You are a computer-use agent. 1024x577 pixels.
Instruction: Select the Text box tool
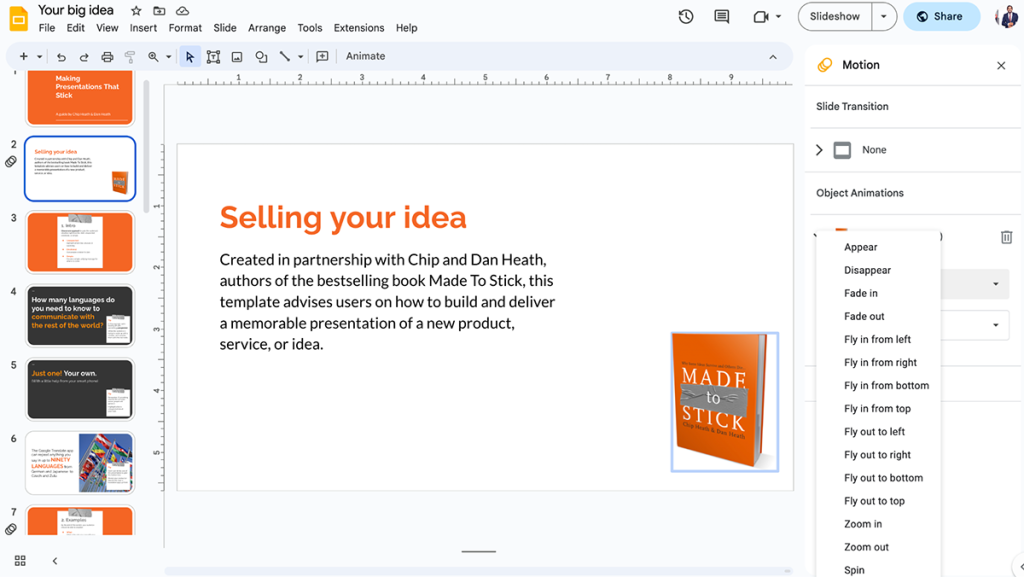pyautogui.click(x=213, y=56)
